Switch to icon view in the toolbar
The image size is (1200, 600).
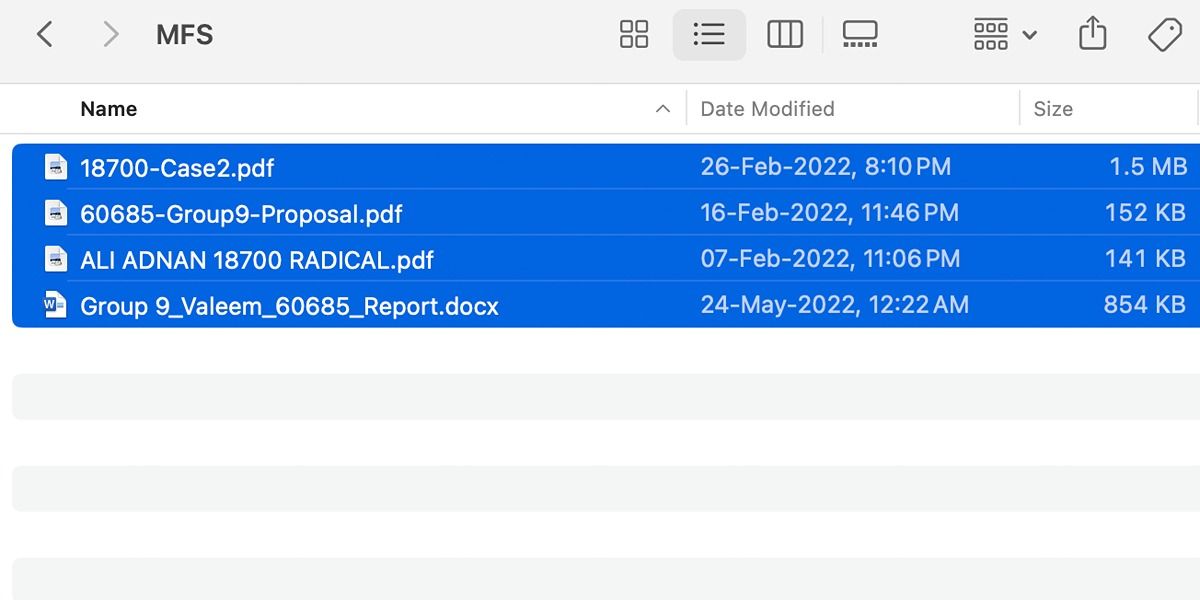click(633, 33)
